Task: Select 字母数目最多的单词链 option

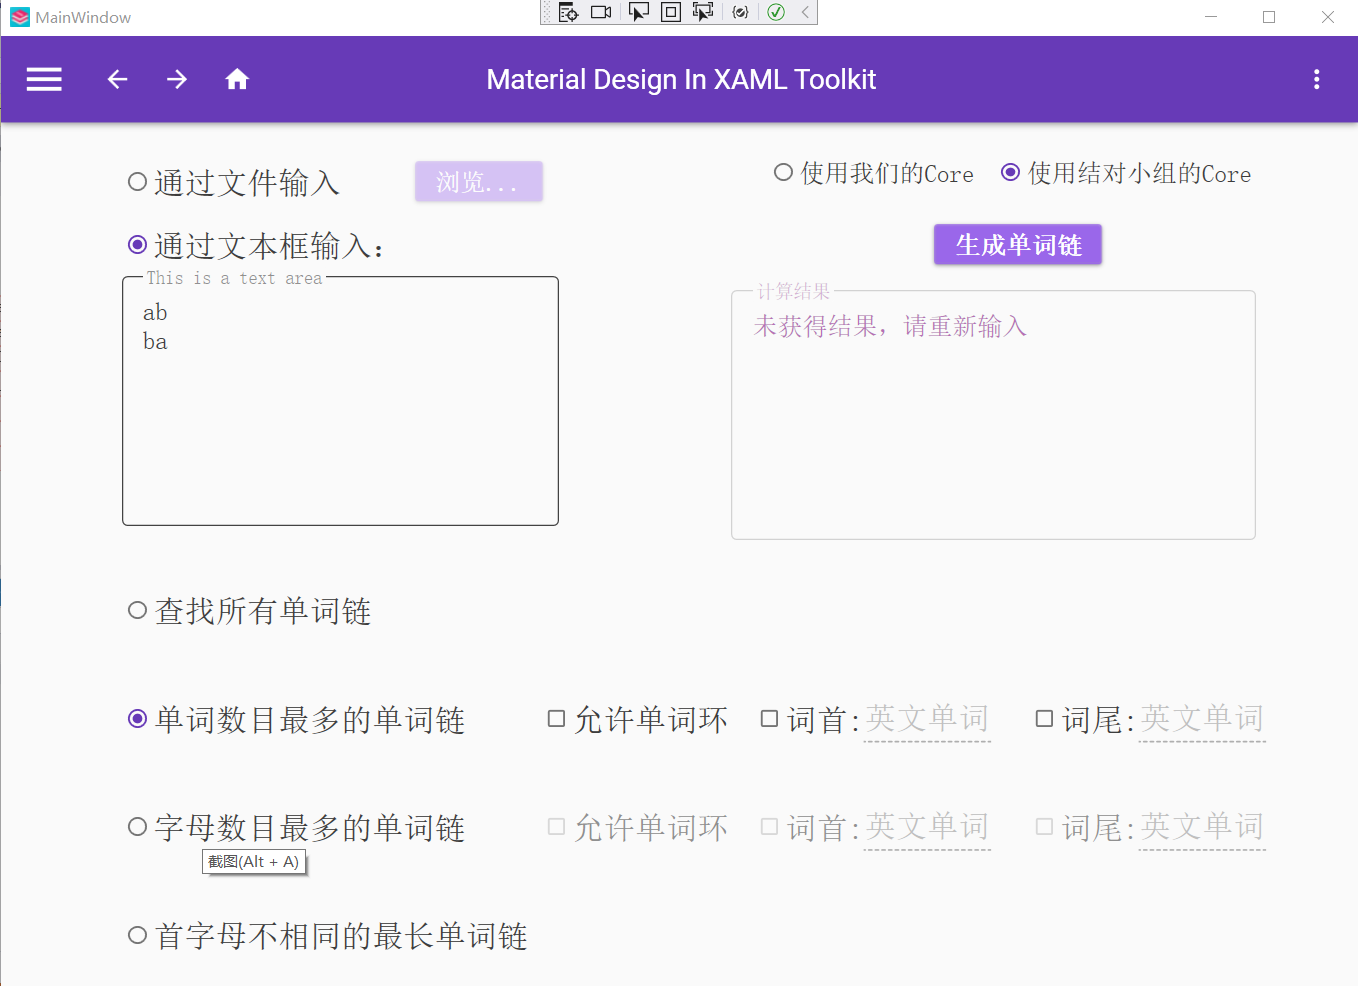Action: [x=297, y=827]
